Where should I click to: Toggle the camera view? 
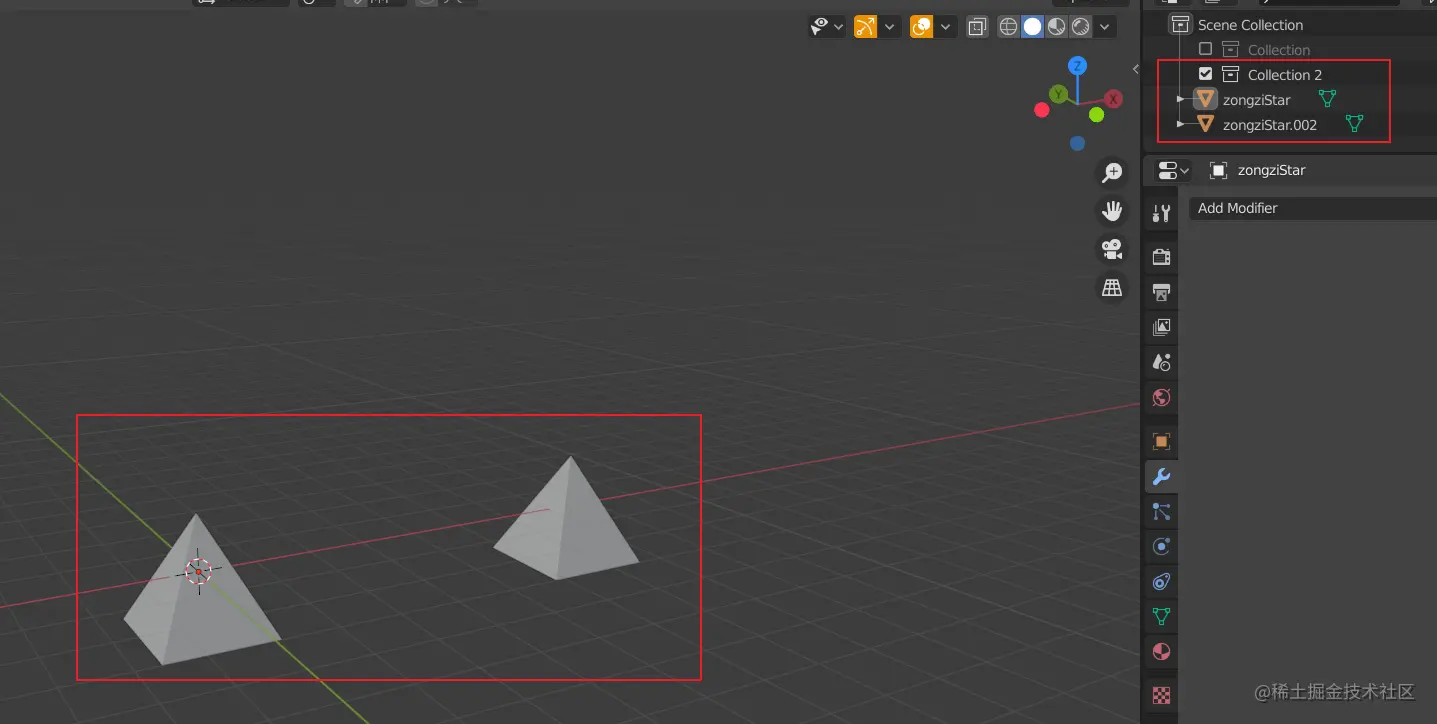tap(1111, 249)
